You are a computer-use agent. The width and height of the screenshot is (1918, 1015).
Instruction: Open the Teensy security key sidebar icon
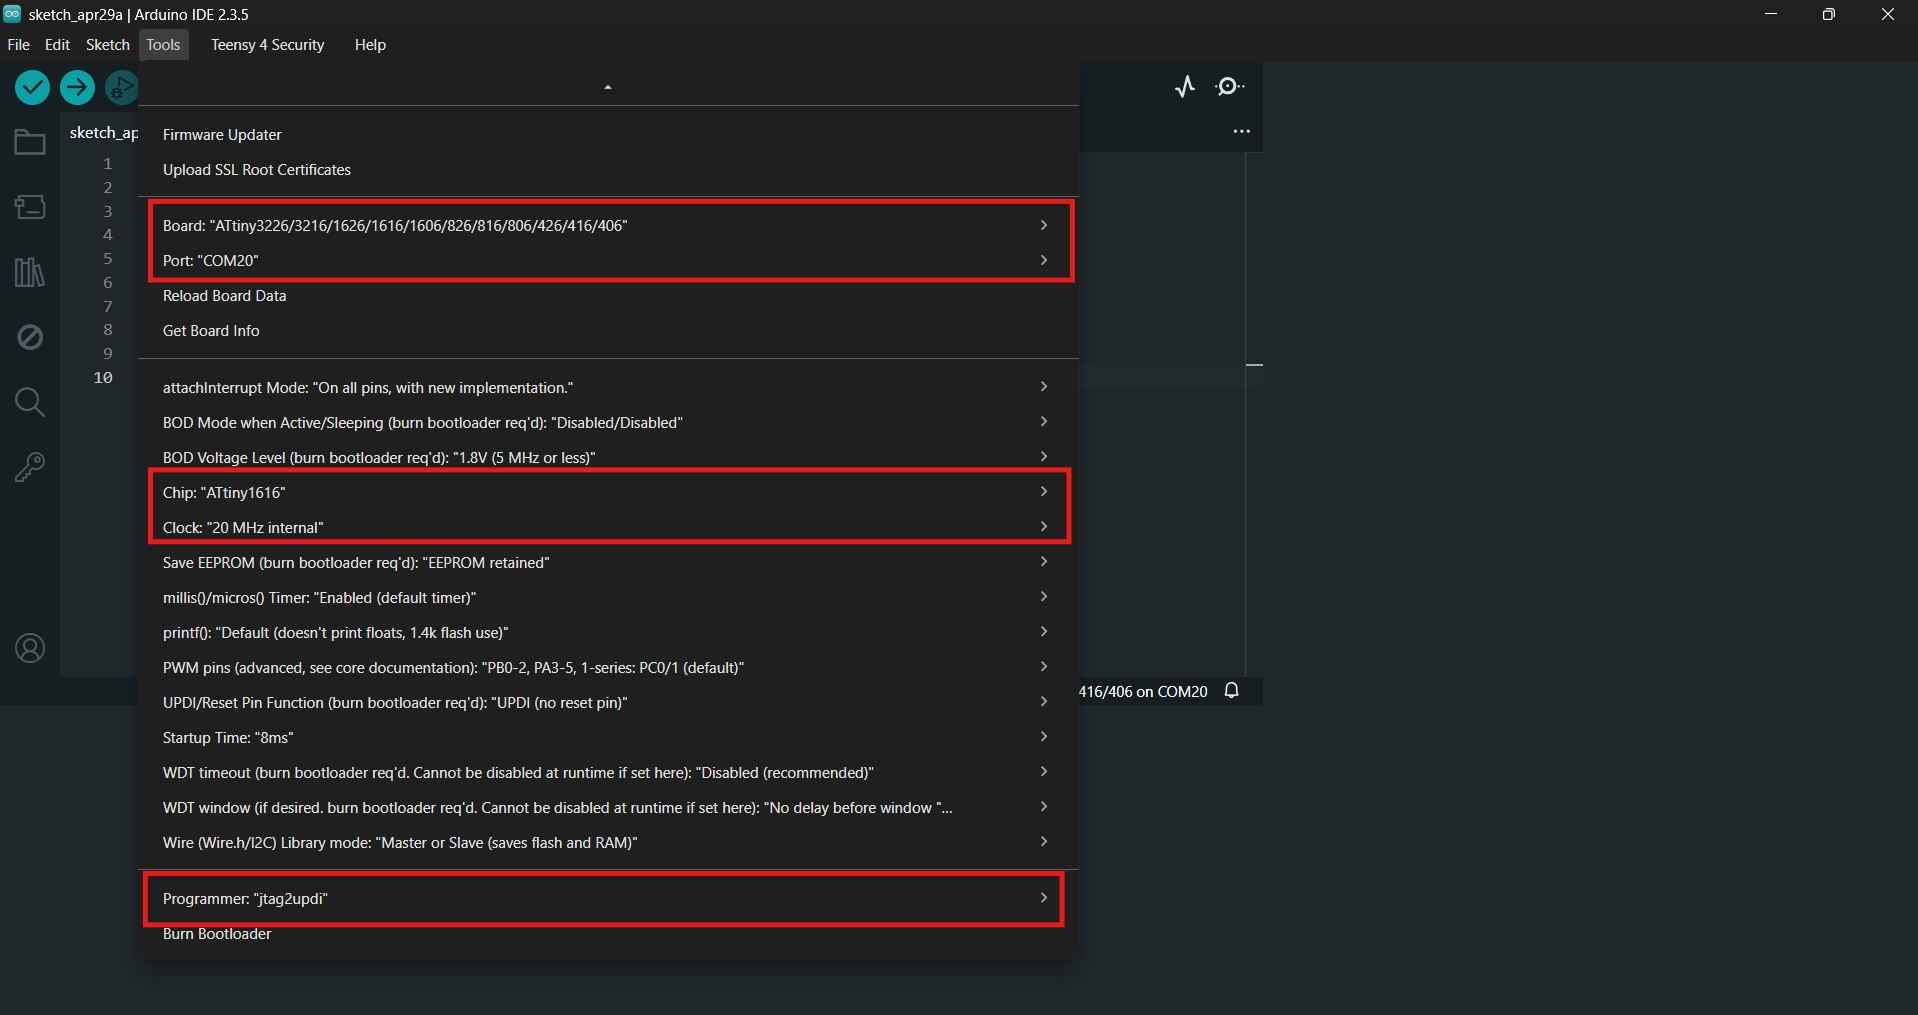pos(30,467)
